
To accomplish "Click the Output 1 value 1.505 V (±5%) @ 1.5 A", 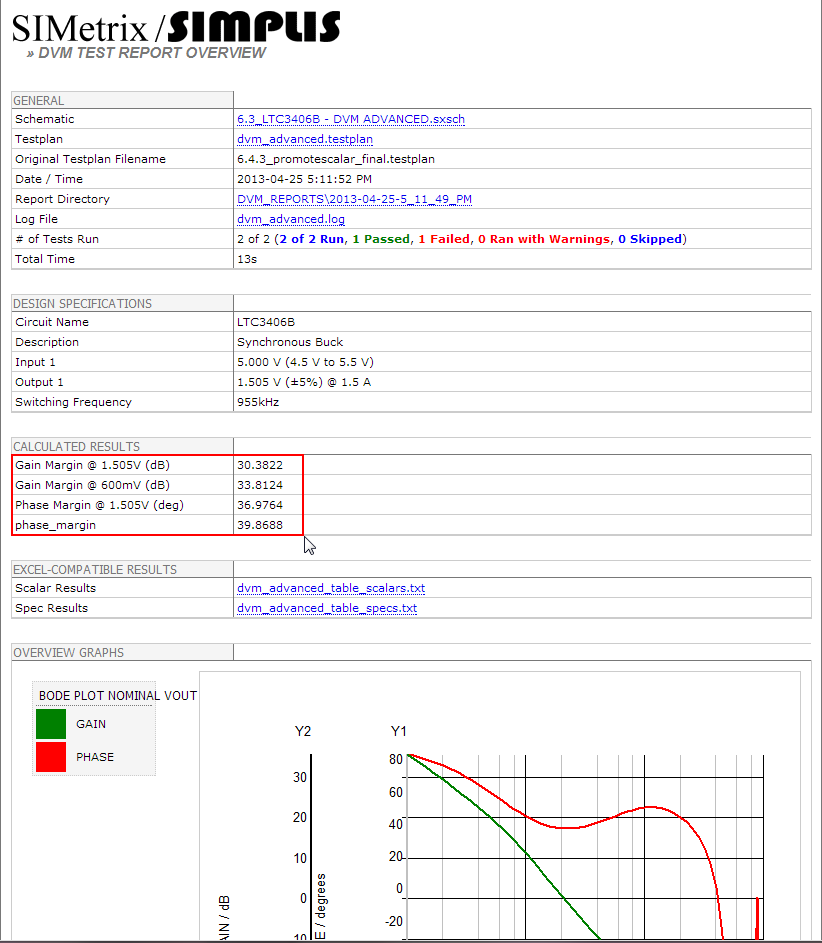I will (304, 382).
